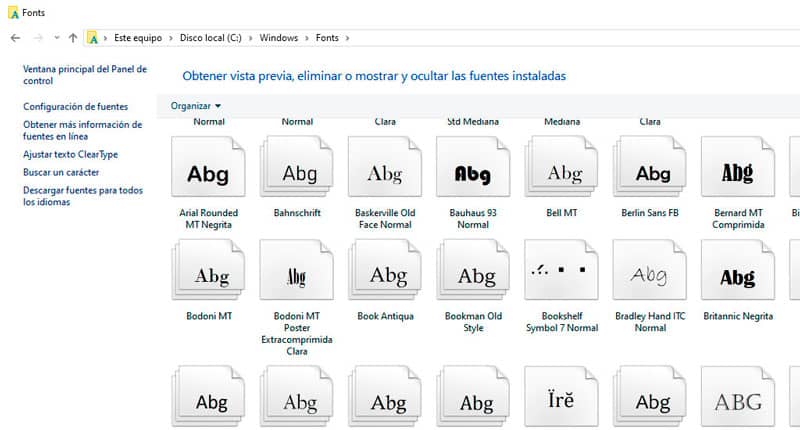Screen dimensions: 800x430
Task: Select the Baskerville Old Face Normal font icon
Action: (x=385, y=166)
